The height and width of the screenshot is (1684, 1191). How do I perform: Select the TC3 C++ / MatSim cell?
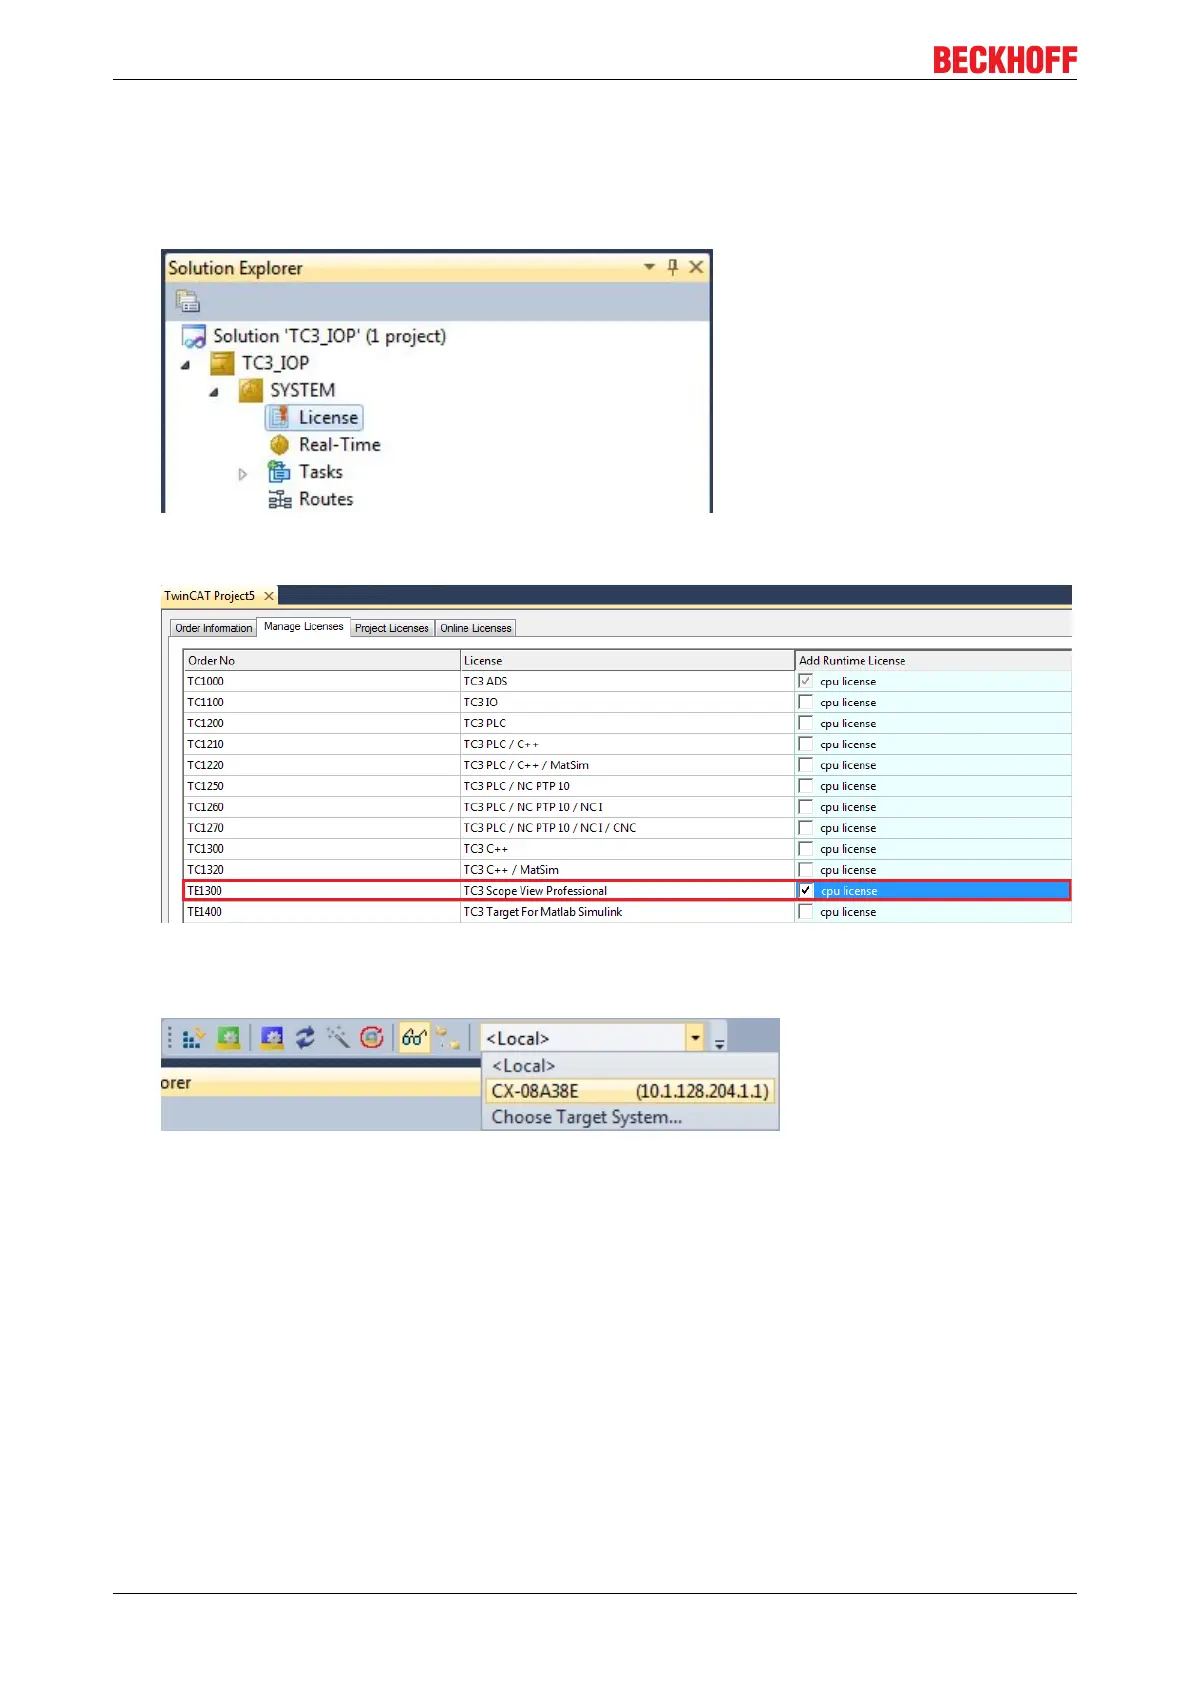[x=627, y=870]
